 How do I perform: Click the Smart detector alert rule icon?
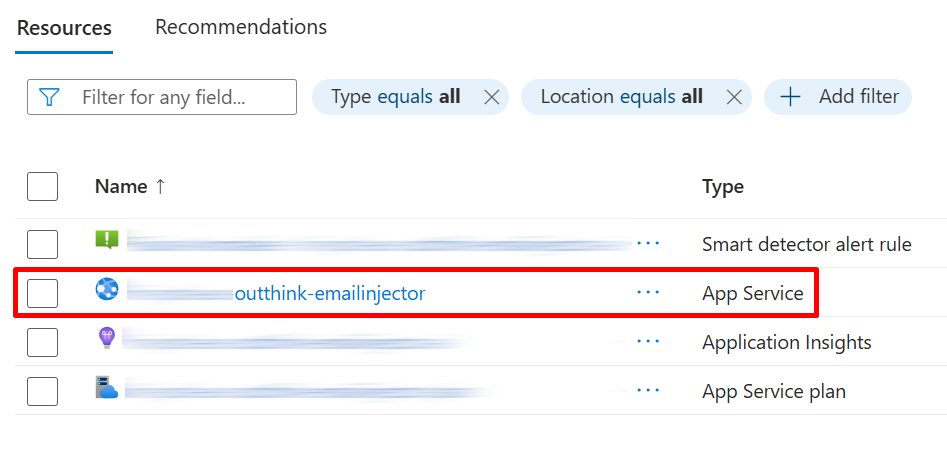pos(107,241)
